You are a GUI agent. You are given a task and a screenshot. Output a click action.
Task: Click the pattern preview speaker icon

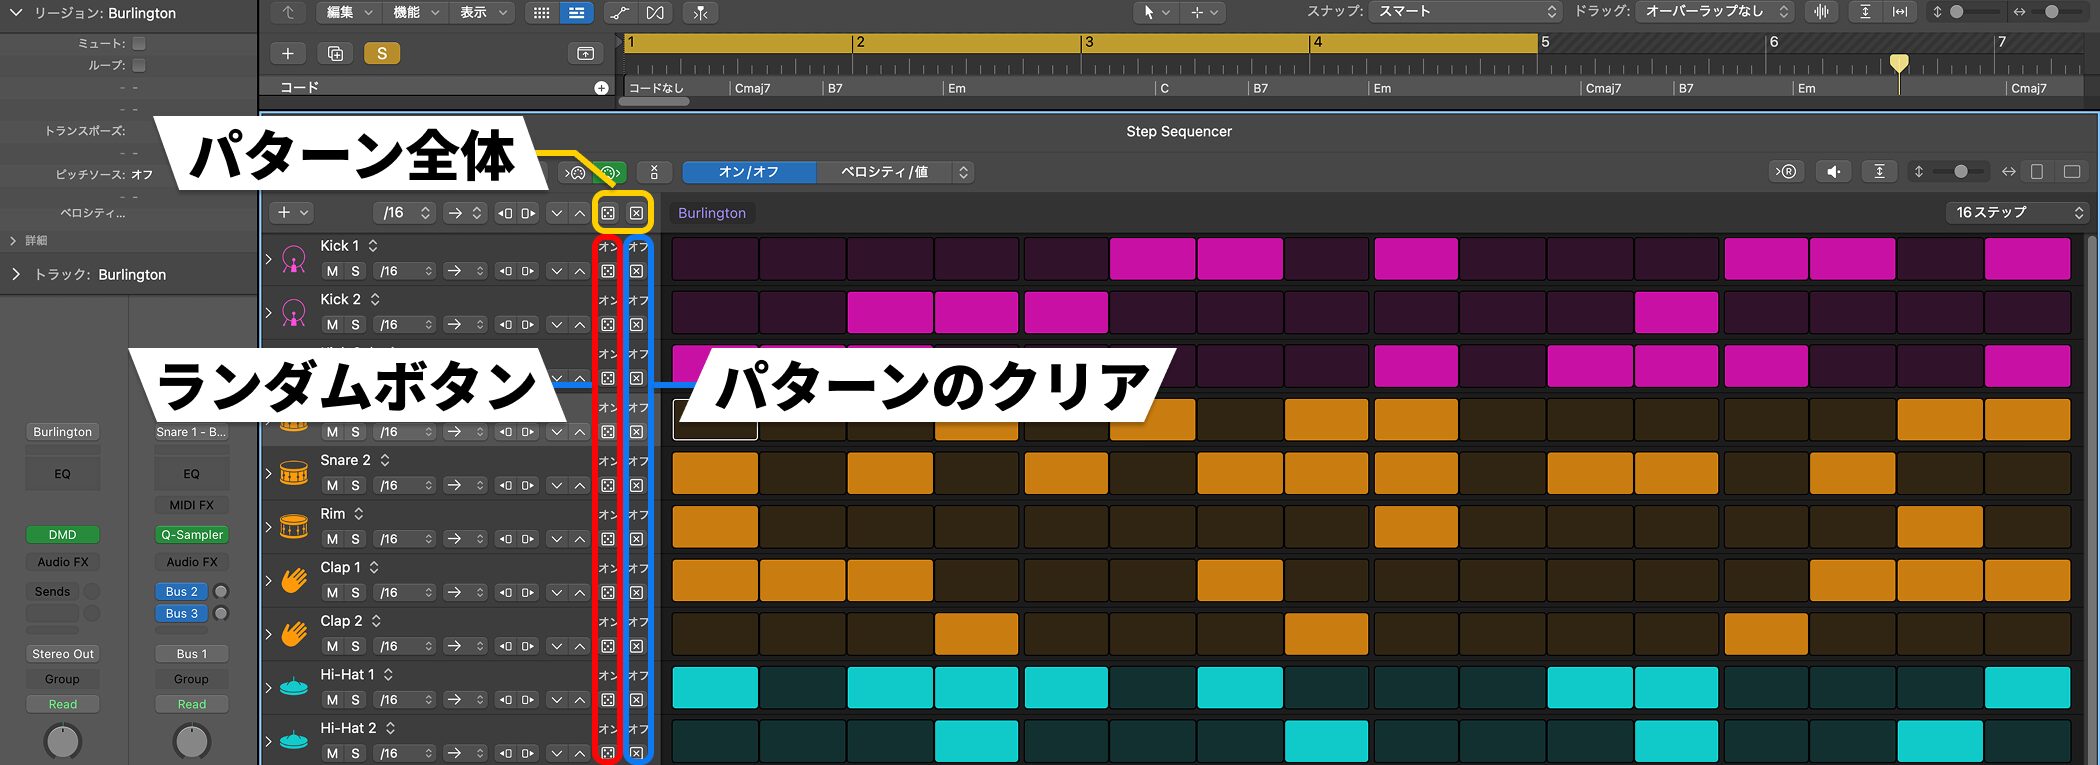tap(1833, 172)
